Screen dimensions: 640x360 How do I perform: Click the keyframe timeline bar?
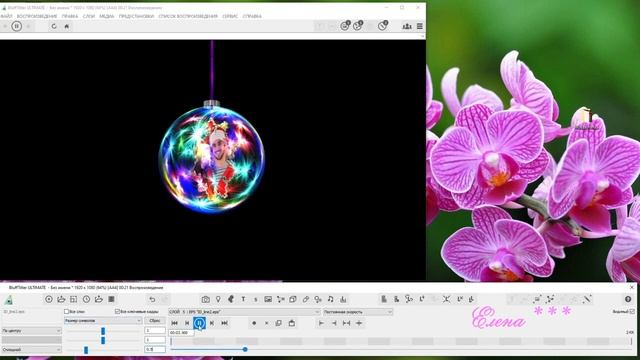pyautogui.click(x=401, y=341)
